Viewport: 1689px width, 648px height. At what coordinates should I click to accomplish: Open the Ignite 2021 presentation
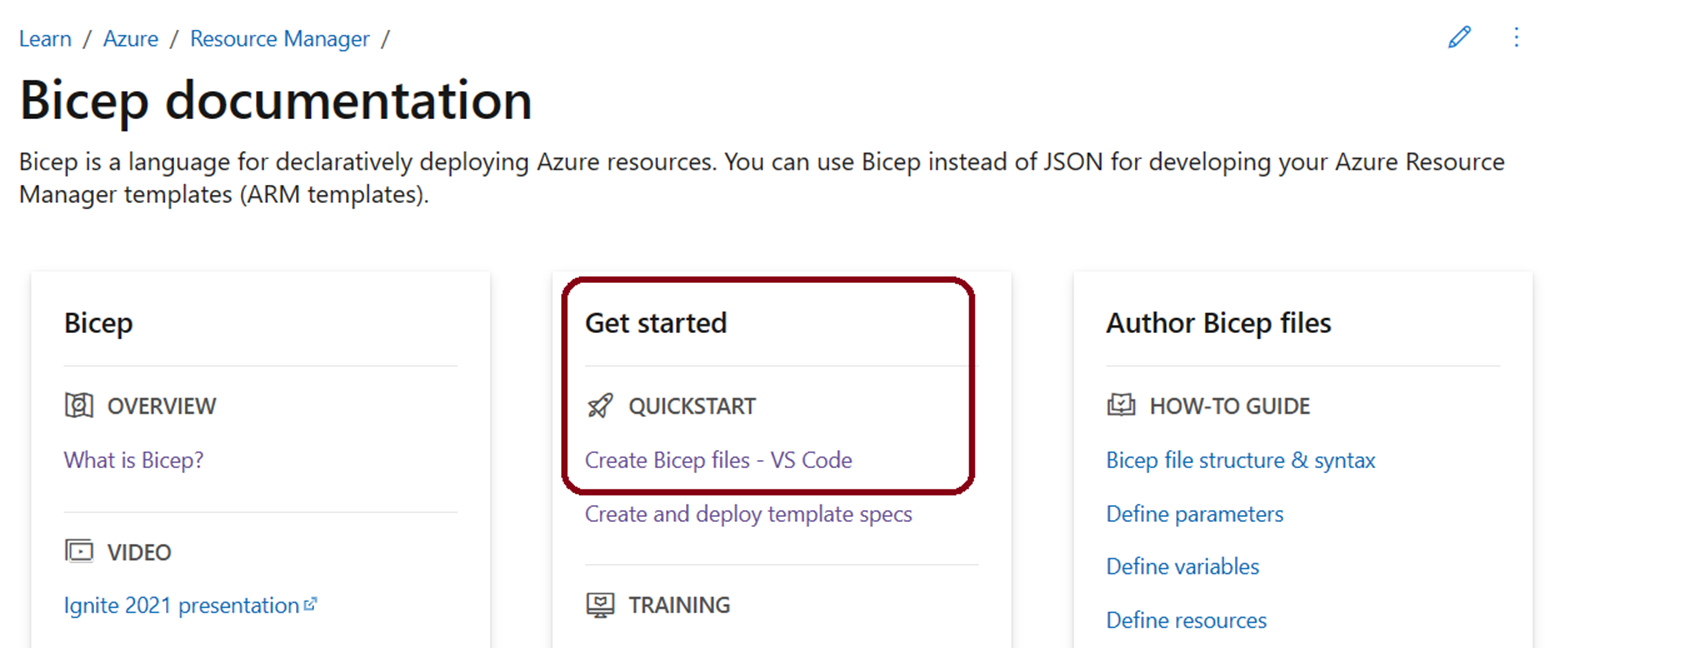tap(180, 604)
